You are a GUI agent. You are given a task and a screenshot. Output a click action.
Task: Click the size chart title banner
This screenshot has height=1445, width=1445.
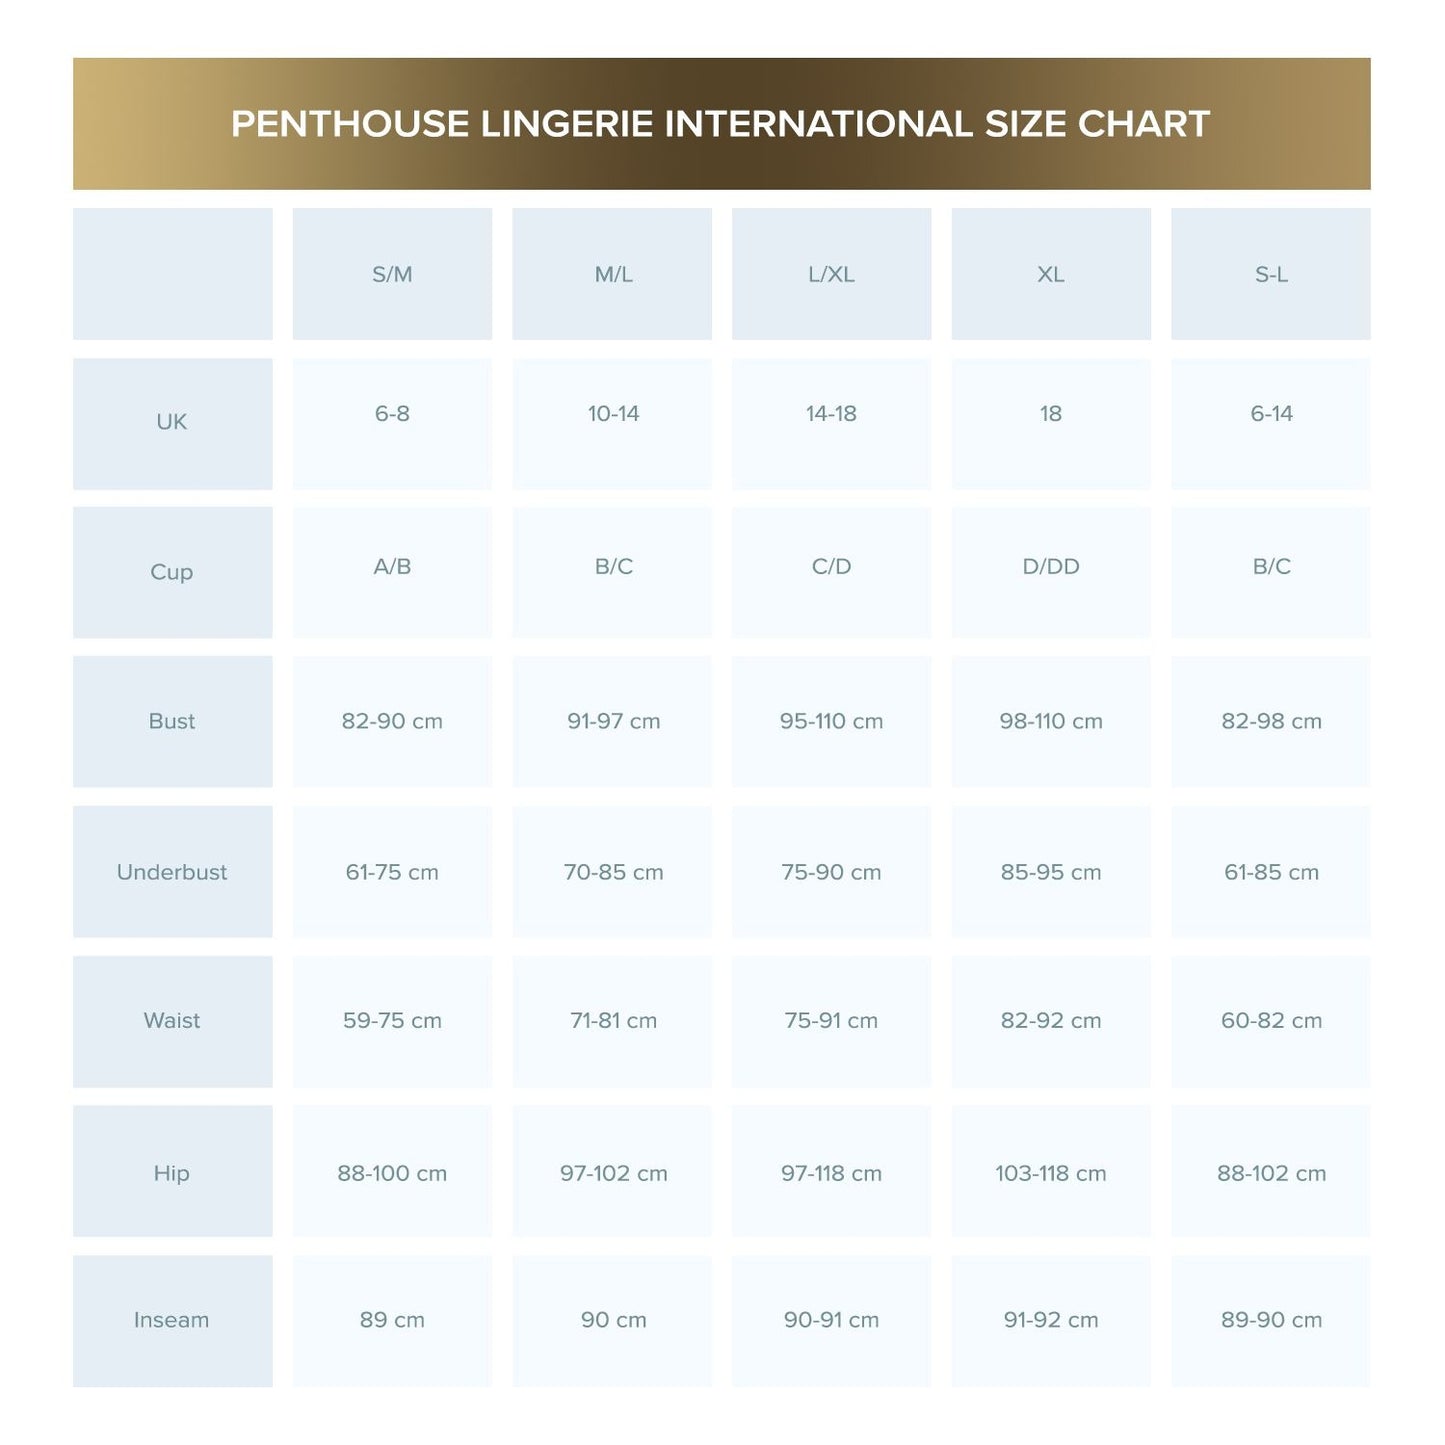pos(721,124)
